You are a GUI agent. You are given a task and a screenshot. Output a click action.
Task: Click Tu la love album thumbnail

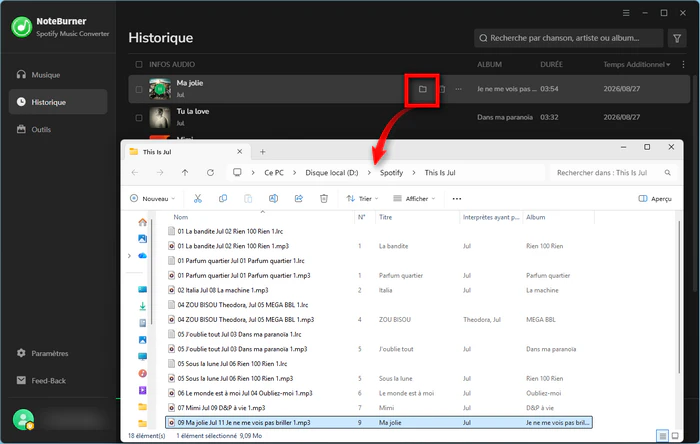tap(160, 117)
